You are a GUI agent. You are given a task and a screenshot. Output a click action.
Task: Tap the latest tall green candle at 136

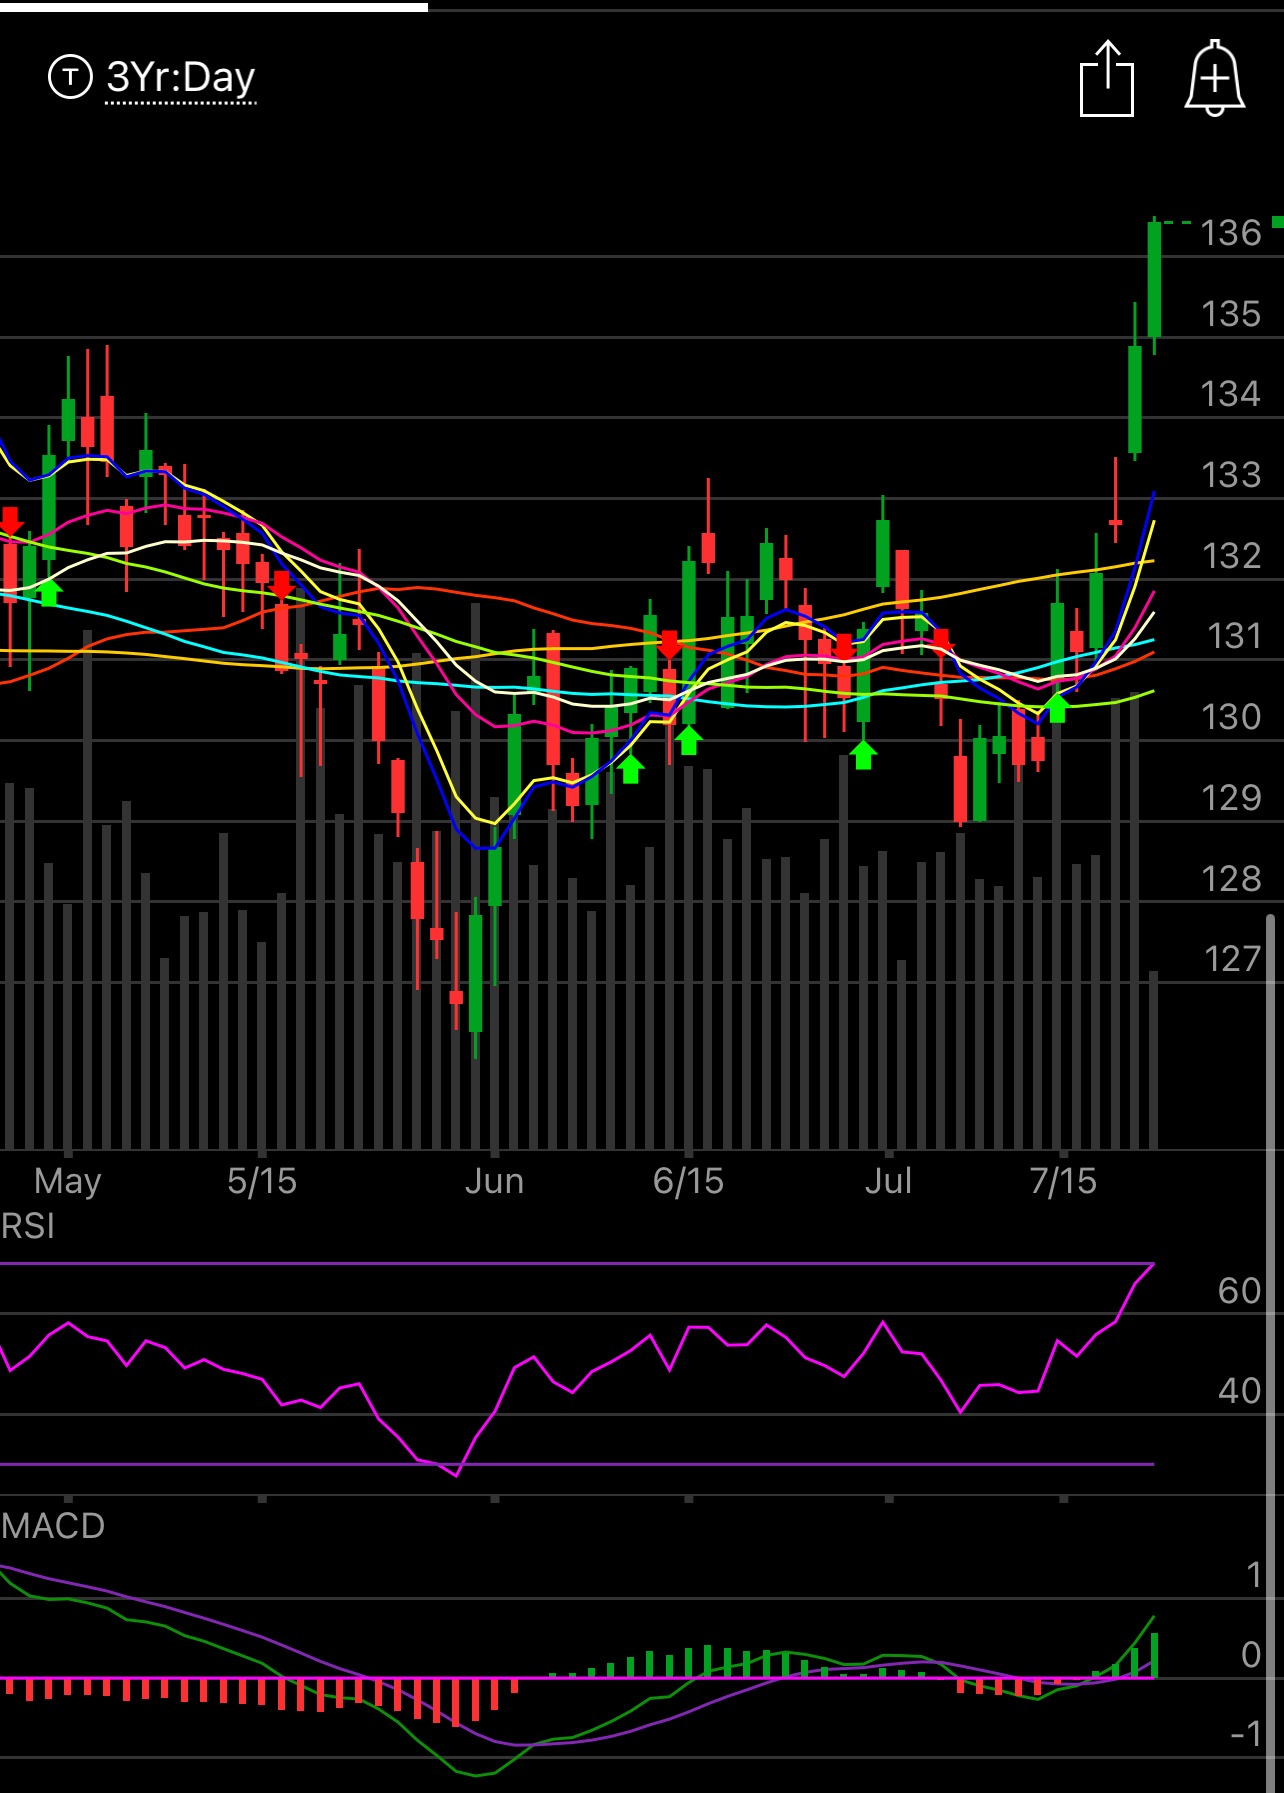1154,280
